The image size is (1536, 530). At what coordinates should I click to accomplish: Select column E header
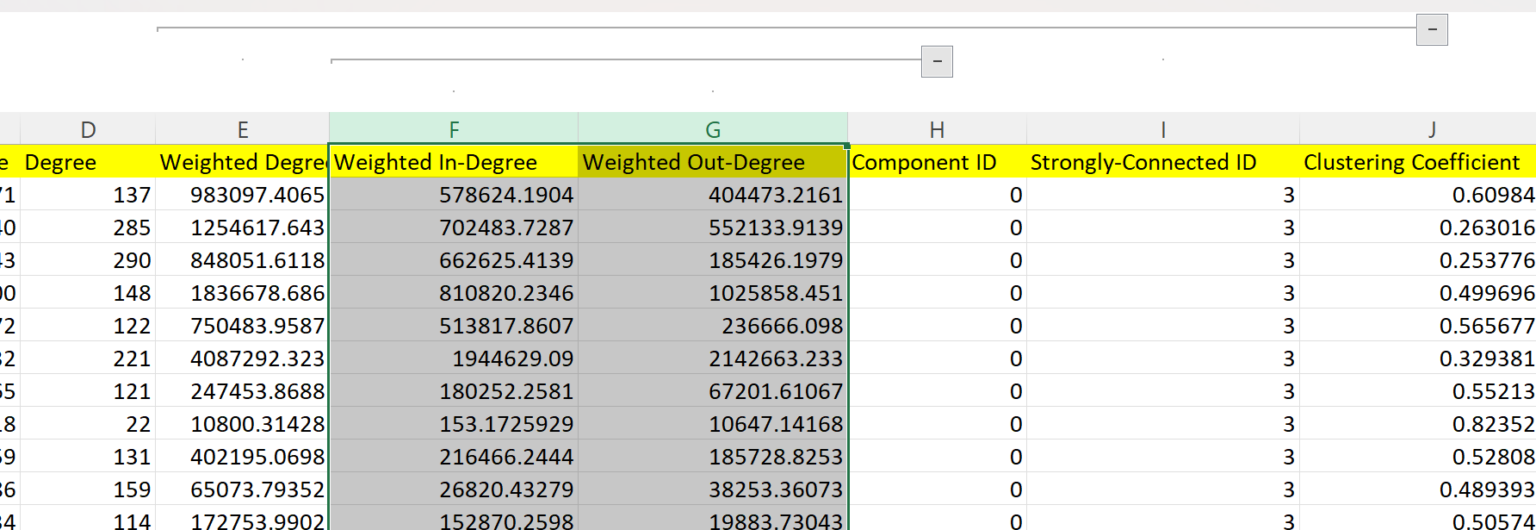point(242,129)
